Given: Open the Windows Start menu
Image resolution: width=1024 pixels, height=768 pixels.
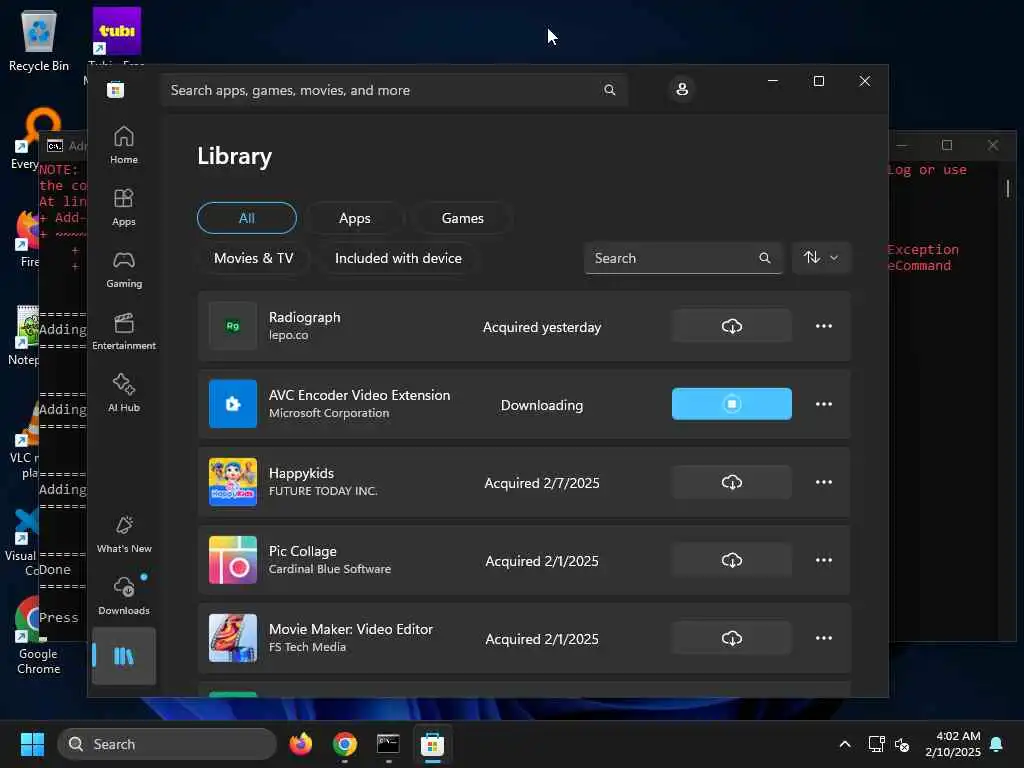Looking at the screenshot, I should [x=32, y=744].
